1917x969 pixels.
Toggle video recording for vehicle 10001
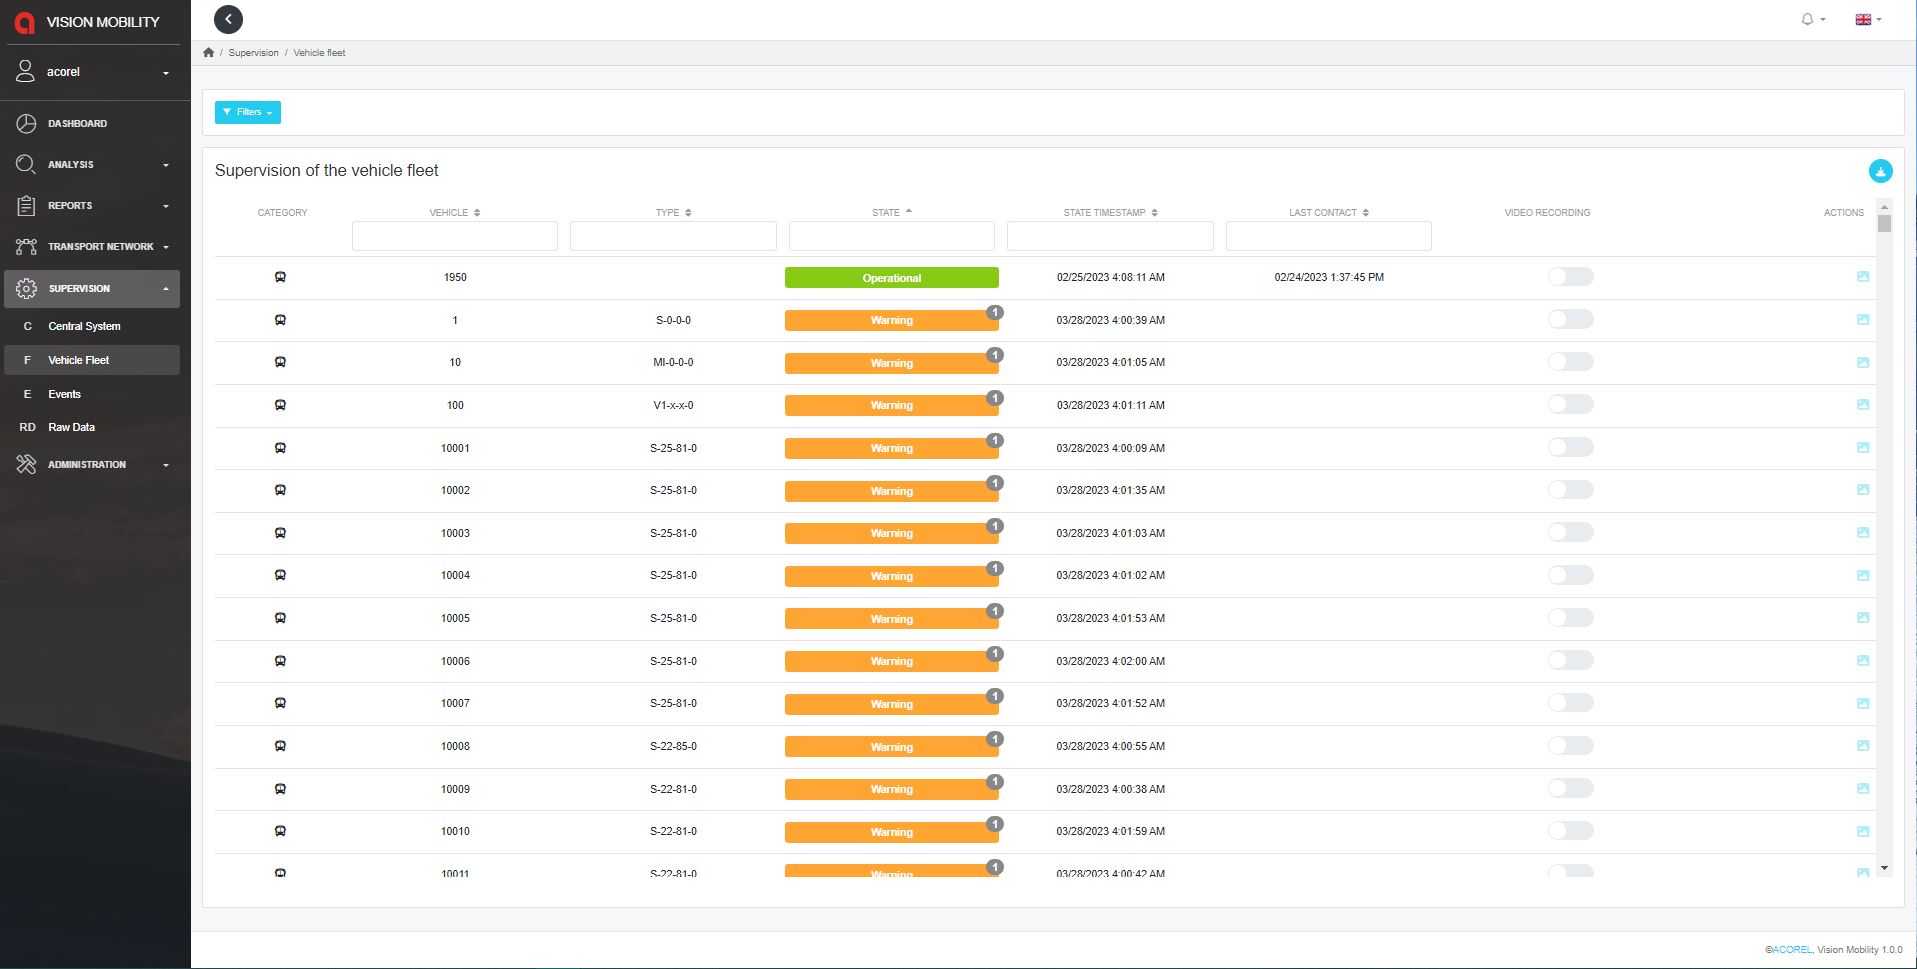tap(1570, 448)
